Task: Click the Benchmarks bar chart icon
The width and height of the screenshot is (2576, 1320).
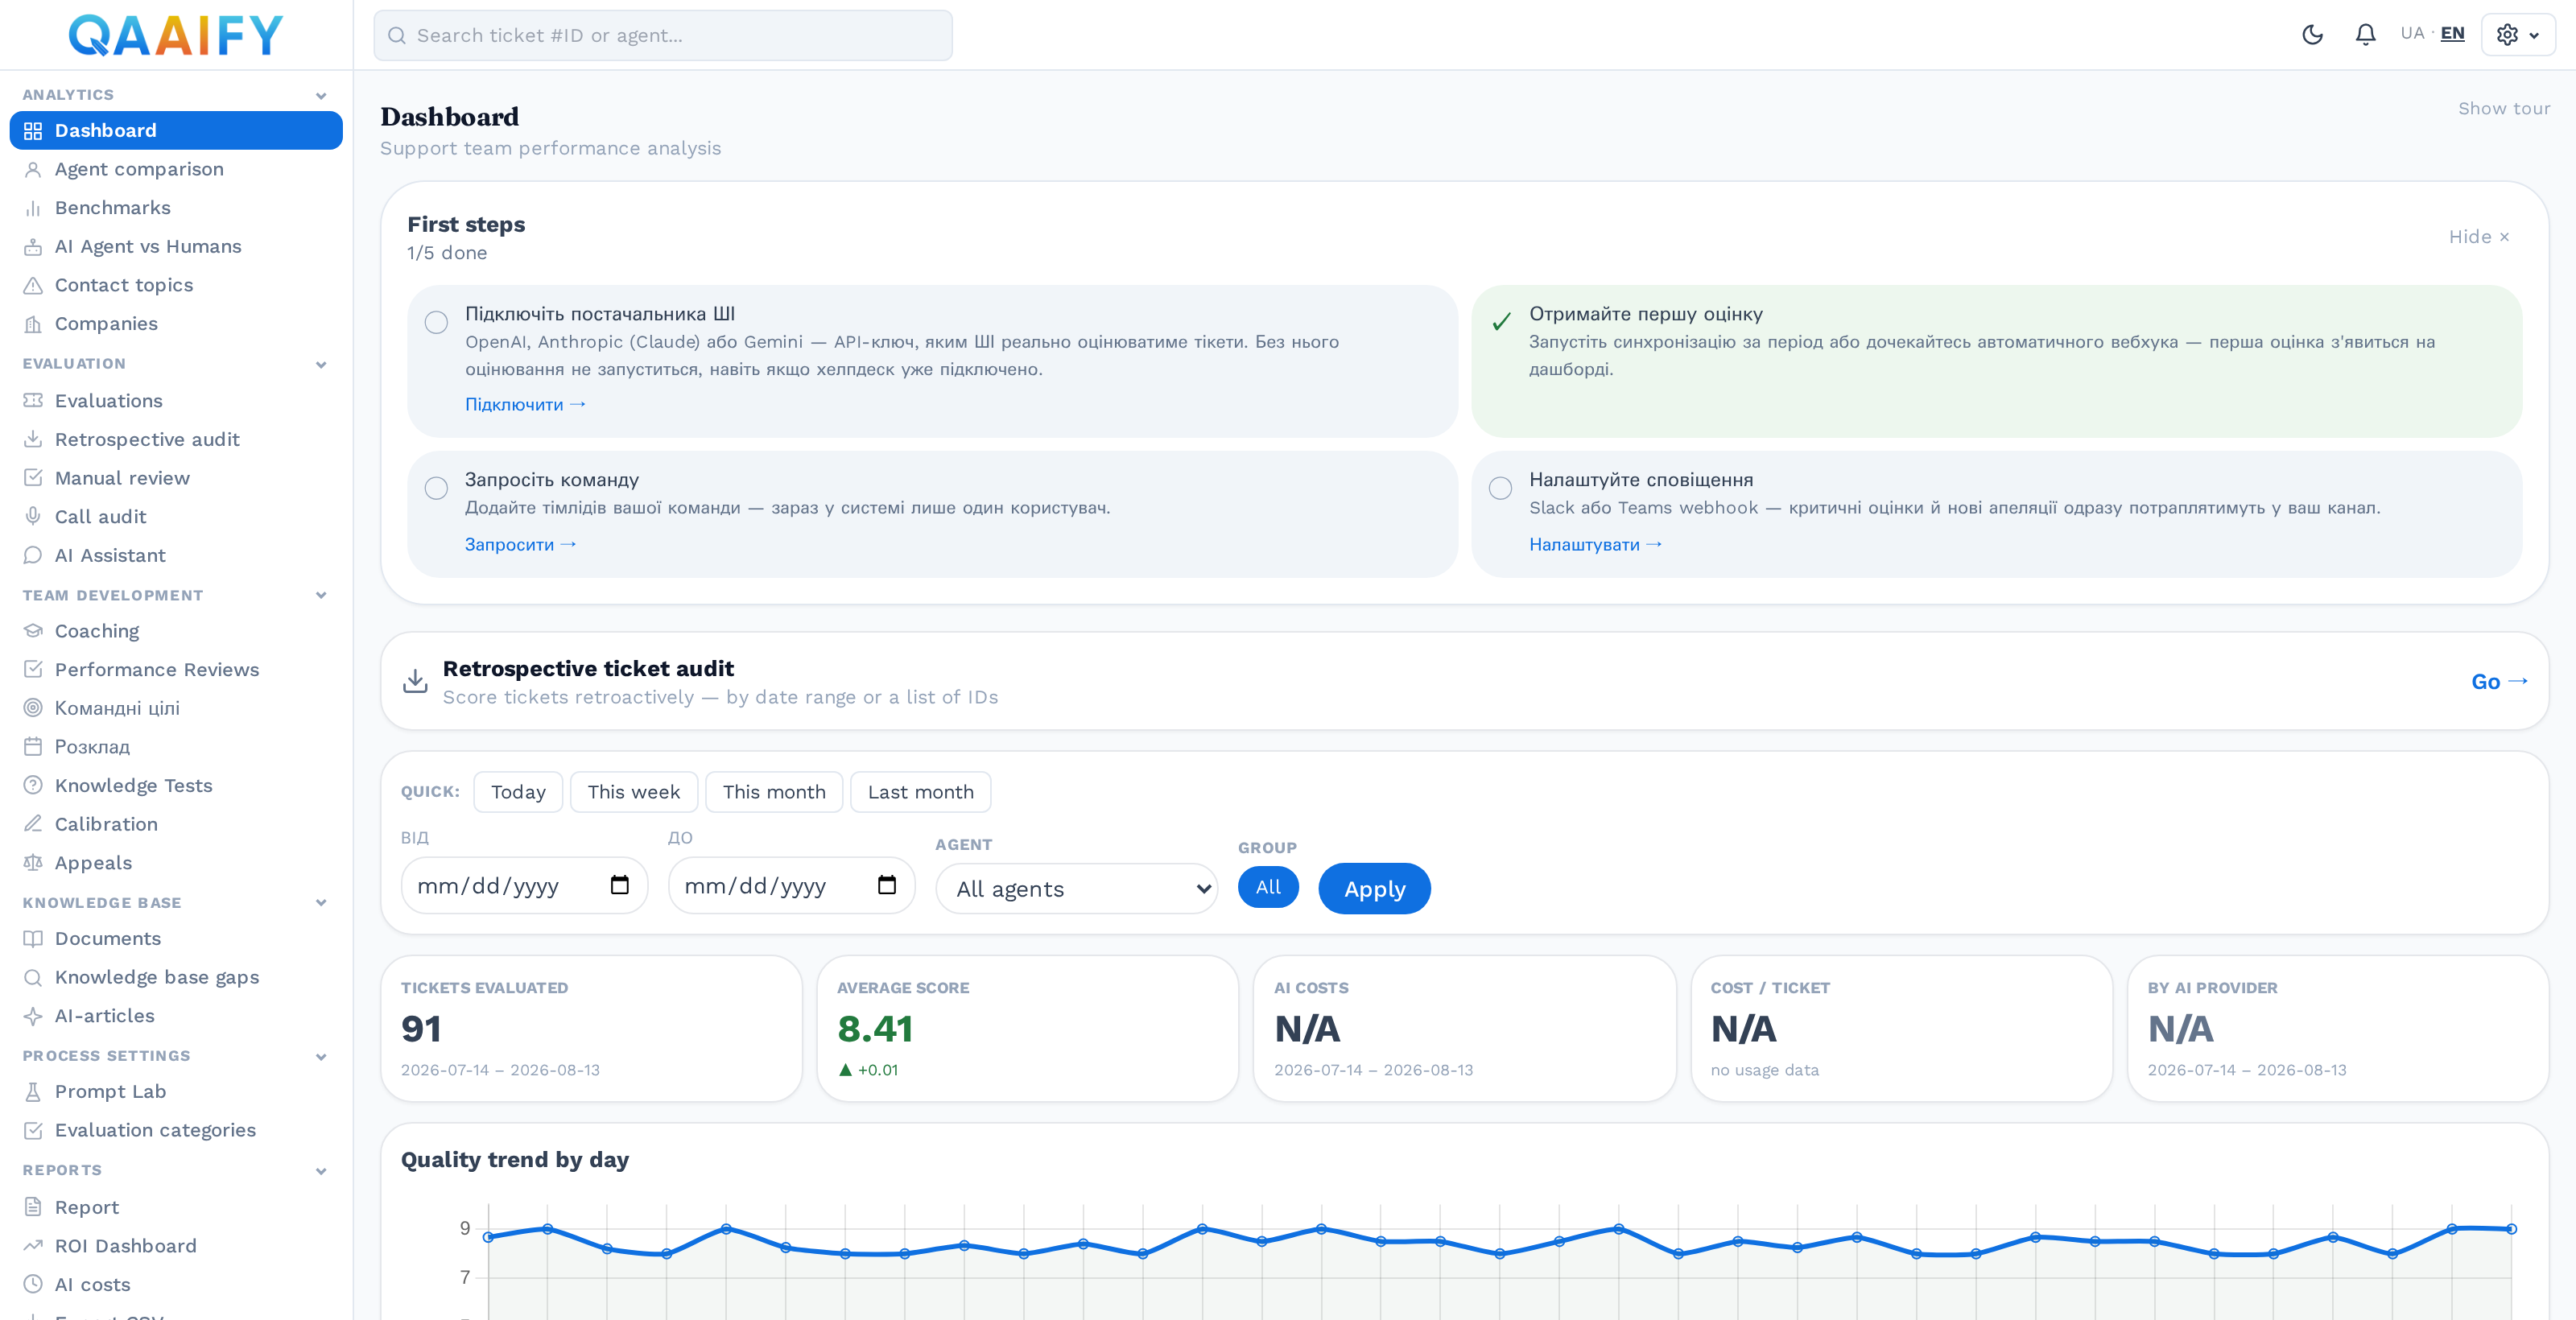Action: tap(33, 208)
